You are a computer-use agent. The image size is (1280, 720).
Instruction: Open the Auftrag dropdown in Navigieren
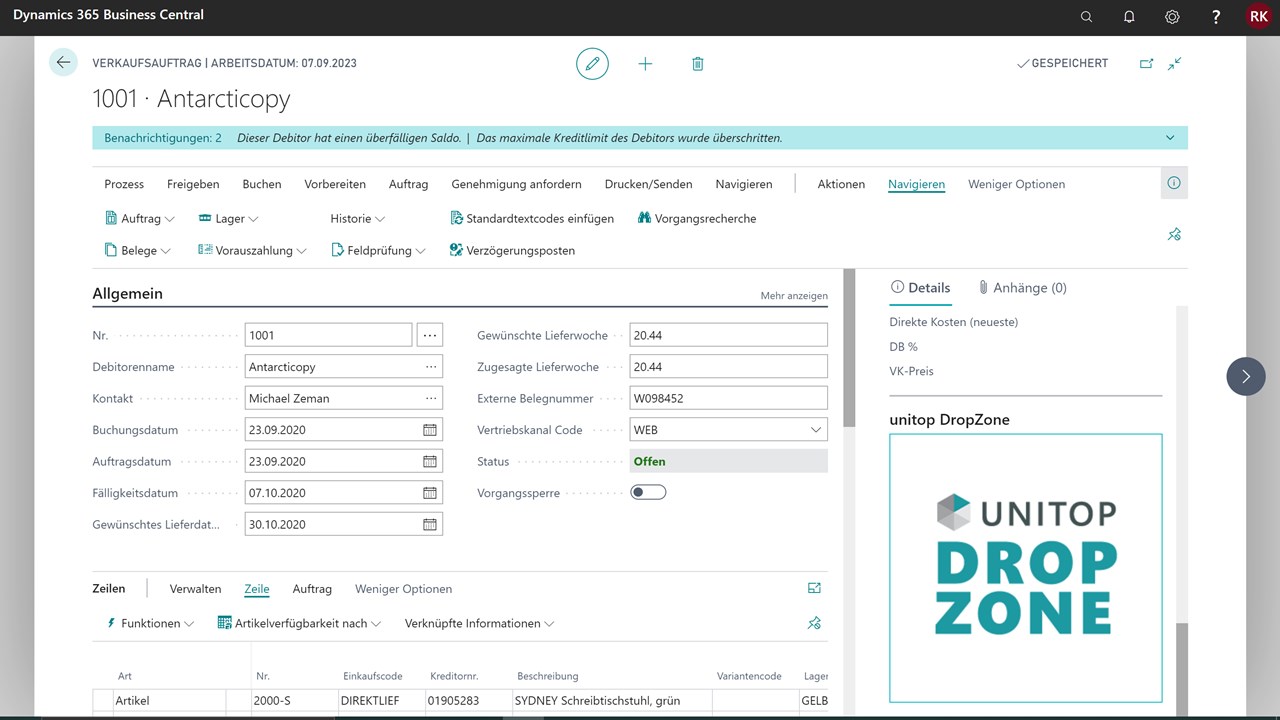pyautogui.click(x=140, y=218)
